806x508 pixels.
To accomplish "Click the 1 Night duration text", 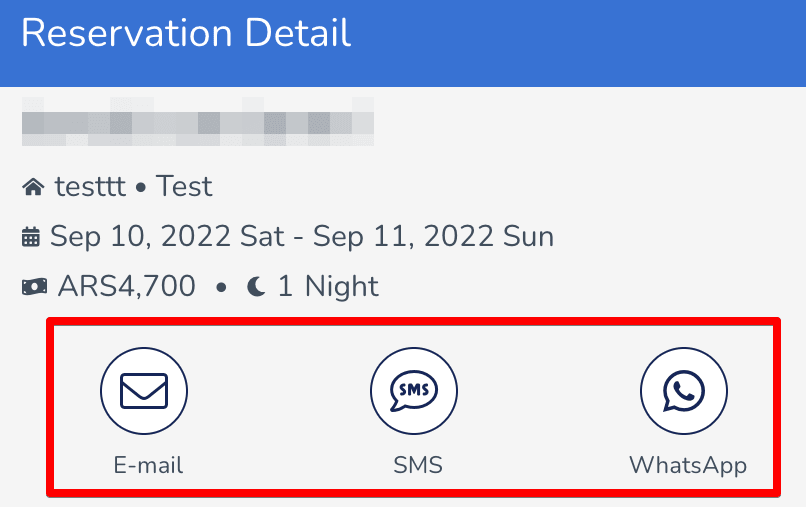I will pos(328,286).
